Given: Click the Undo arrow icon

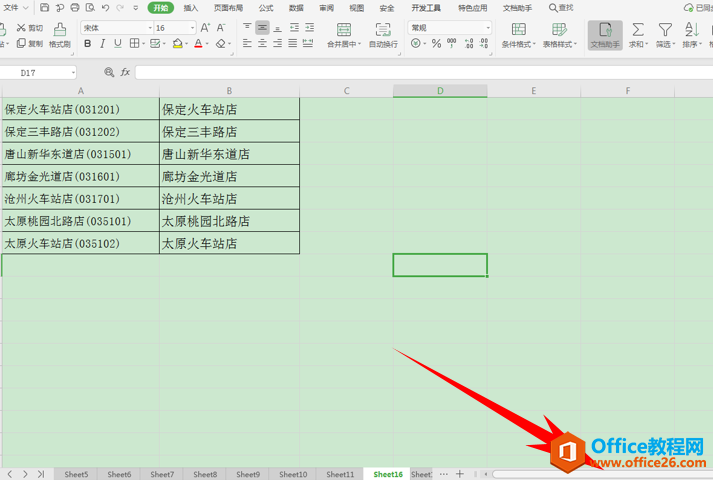Looking at the screenshot, I should (105, 7).
